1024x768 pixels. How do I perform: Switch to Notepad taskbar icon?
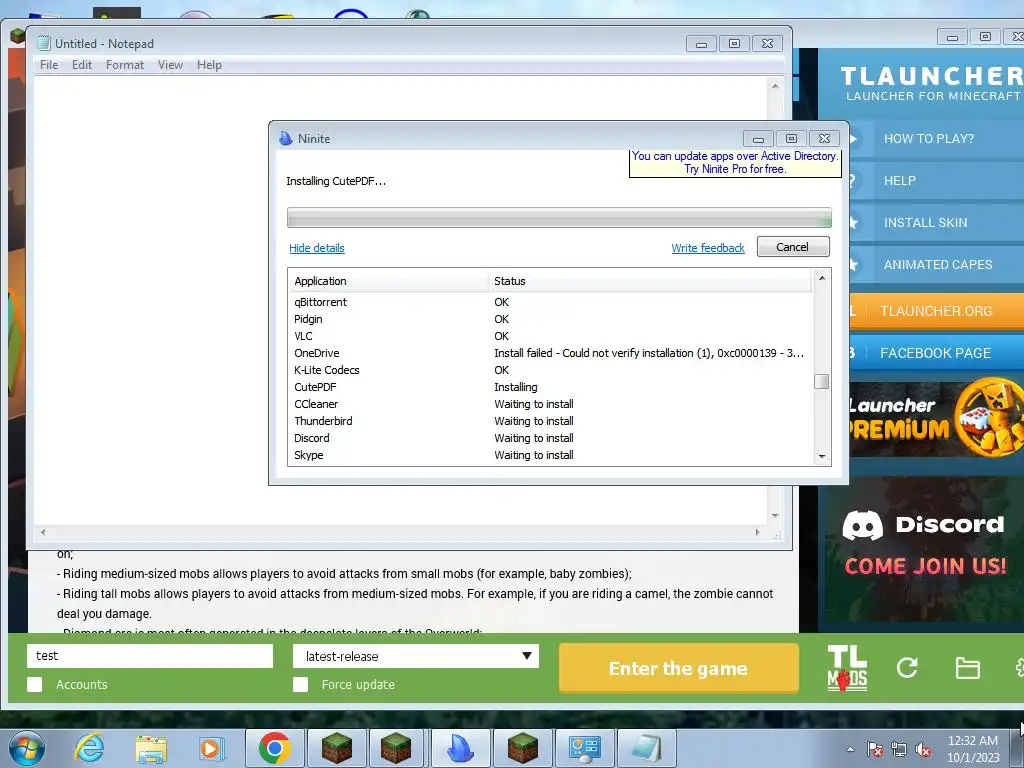click(646, 748)
